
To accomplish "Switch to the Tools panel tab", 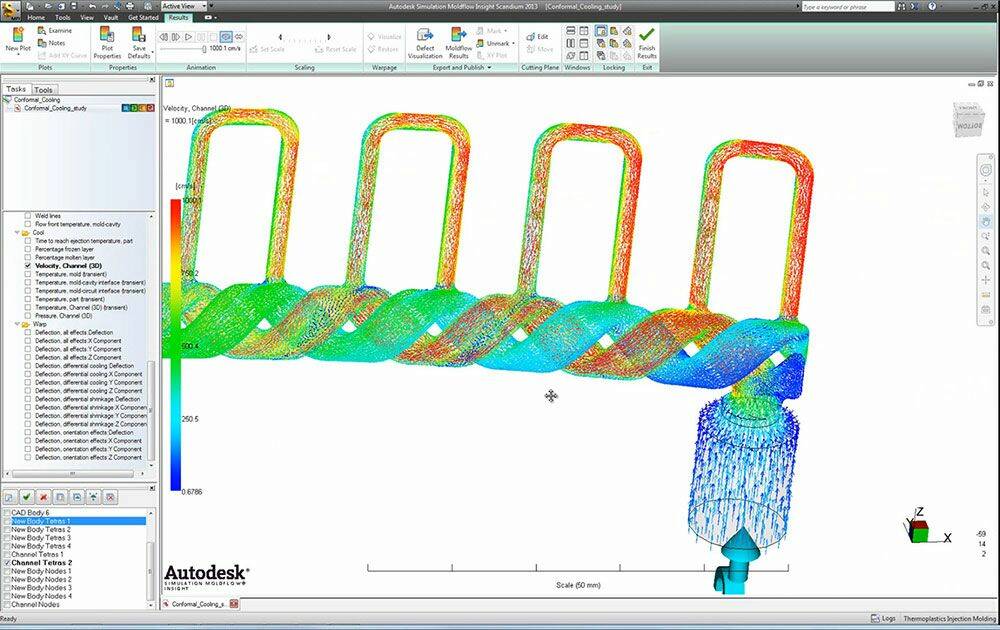I will click(43, 90).
